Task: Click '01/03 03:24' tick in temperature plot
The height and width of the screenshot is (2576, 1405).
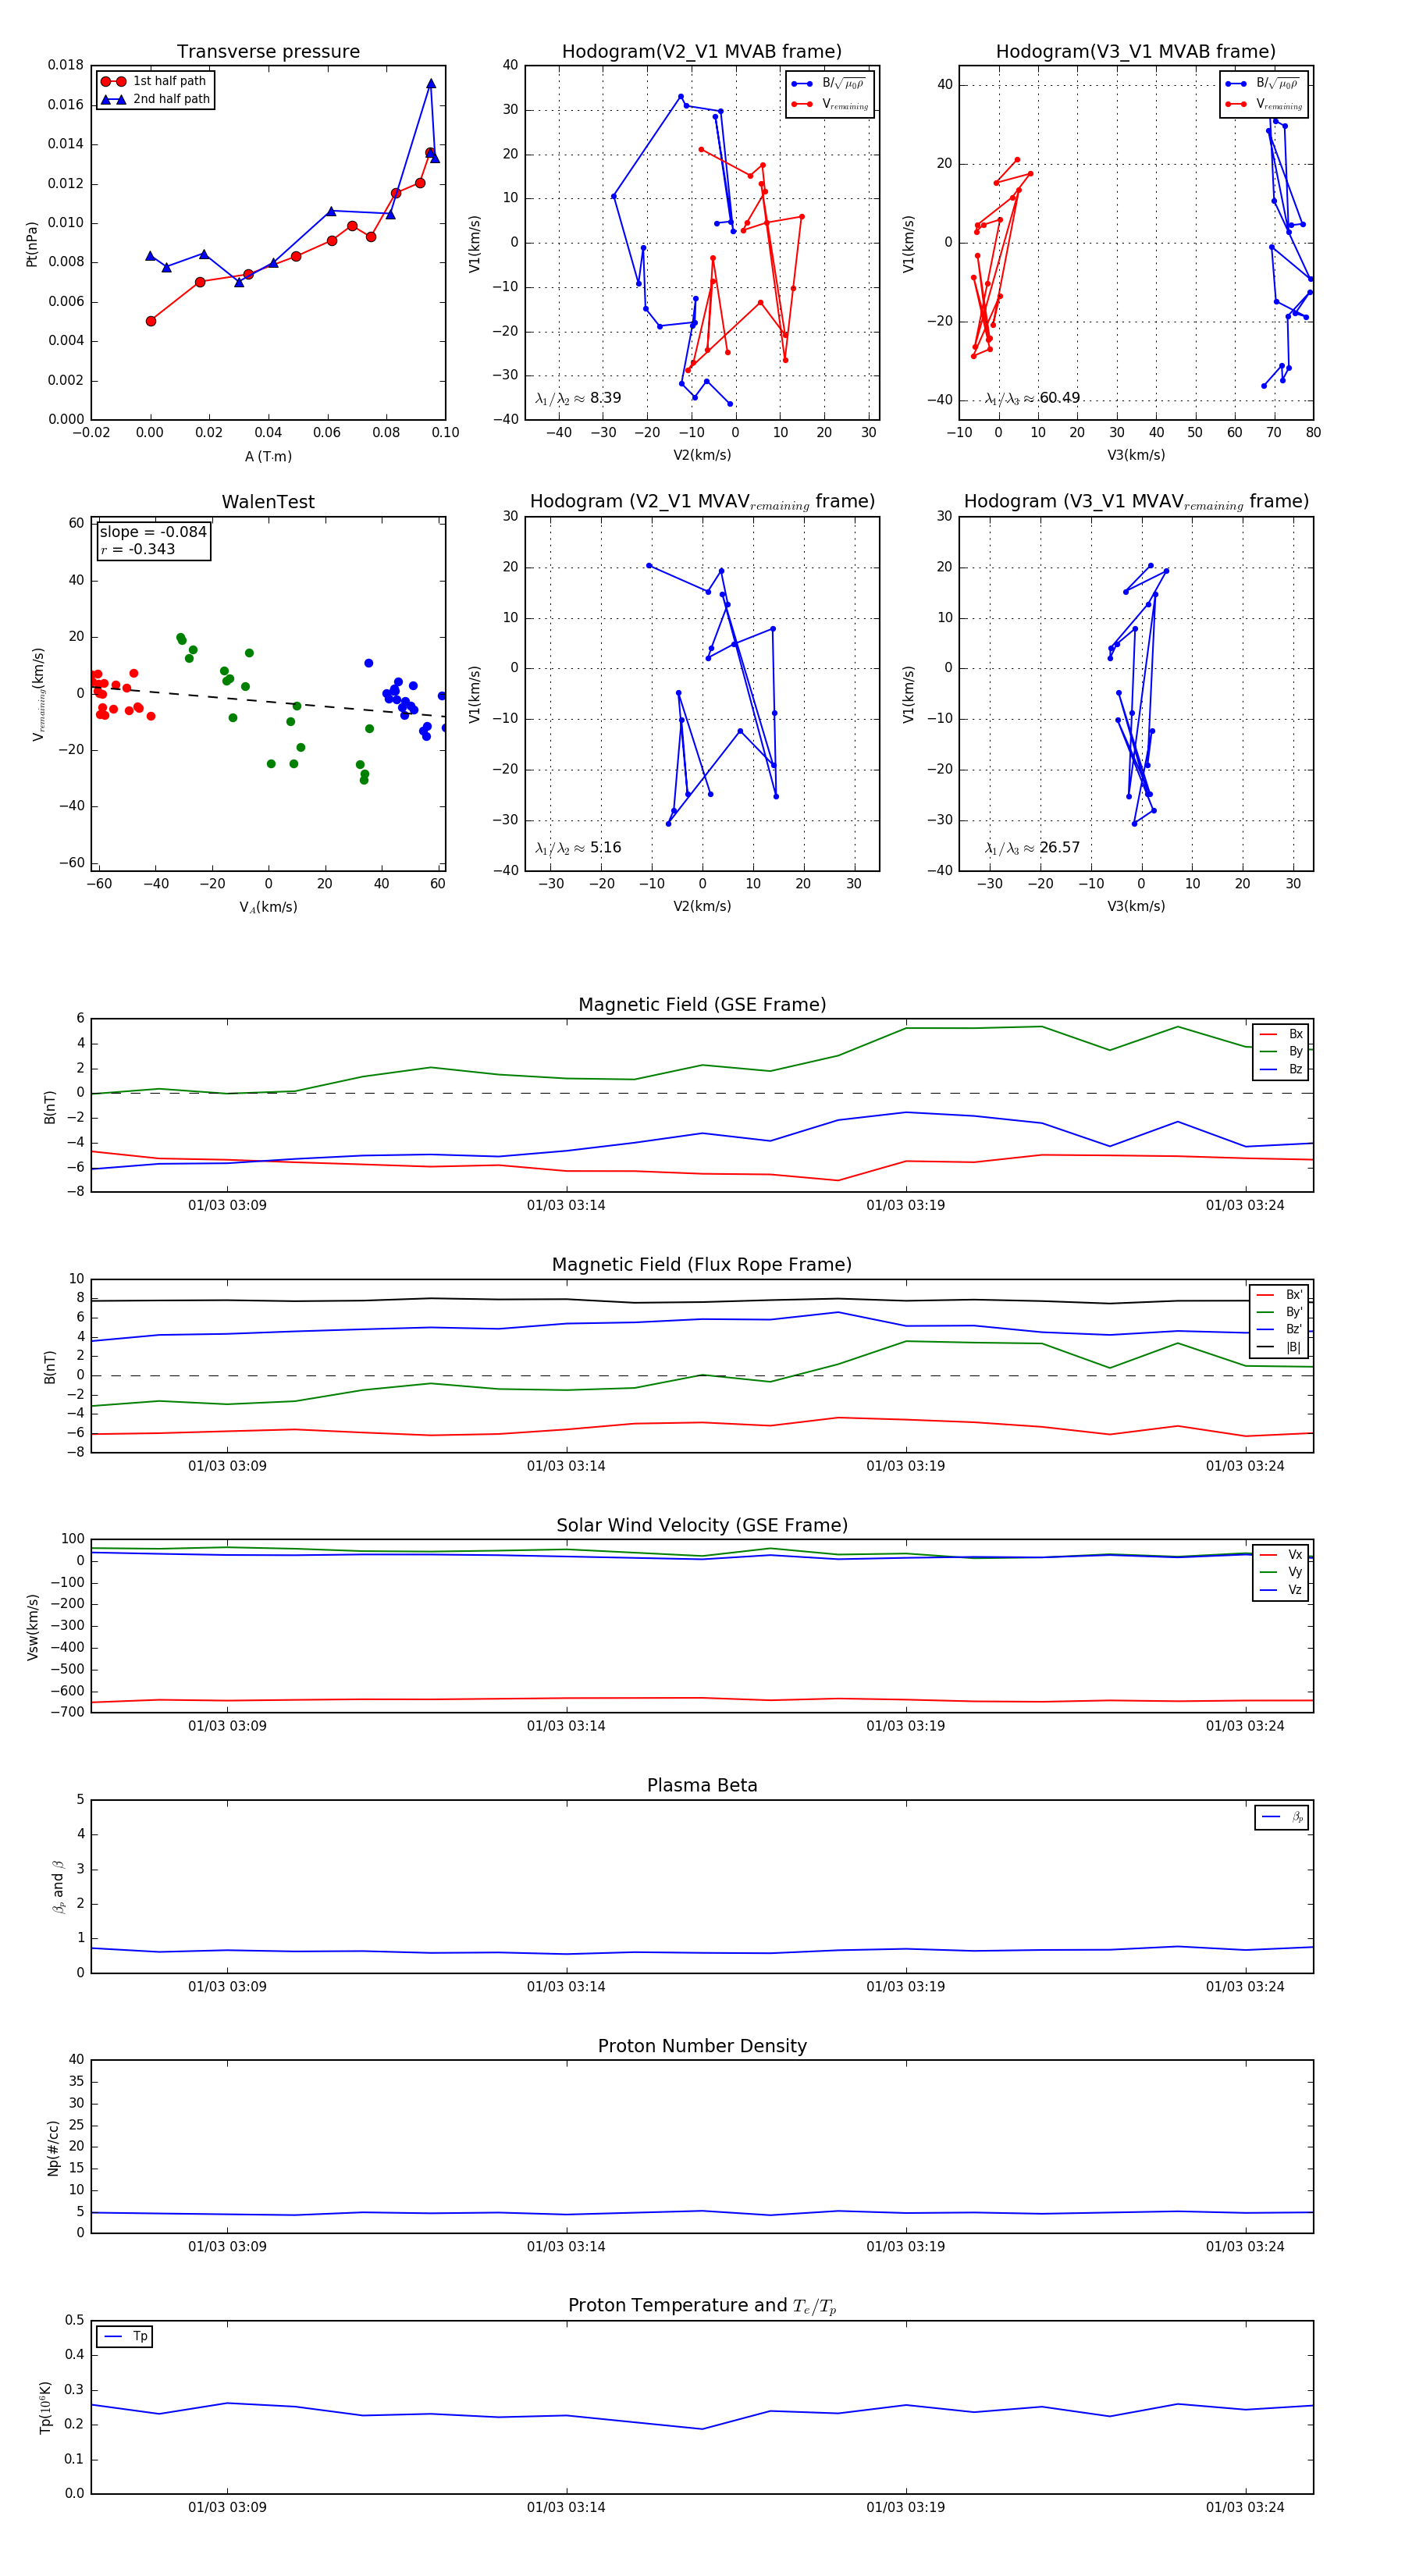Action: (1245, 2508)
